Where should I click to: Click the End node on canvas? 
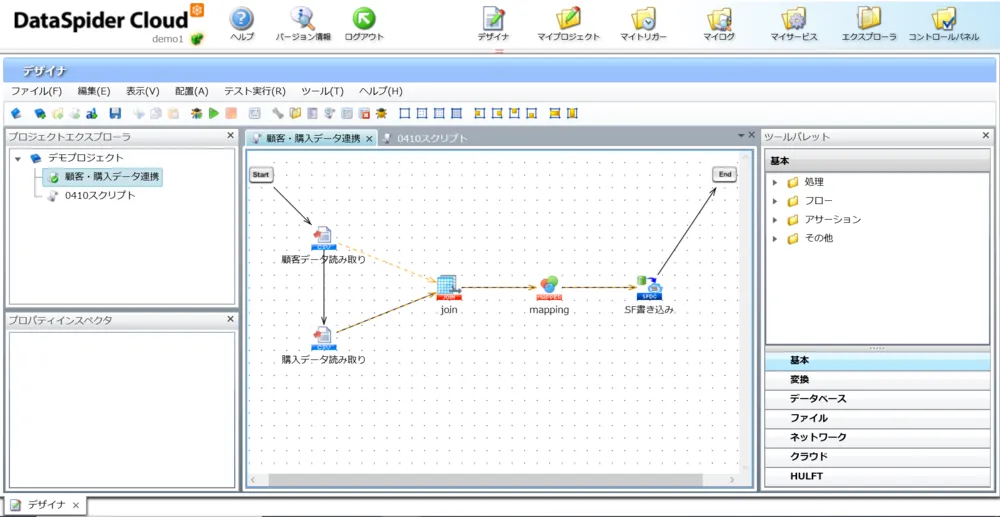pyautogui.click(x=724, y=174)
